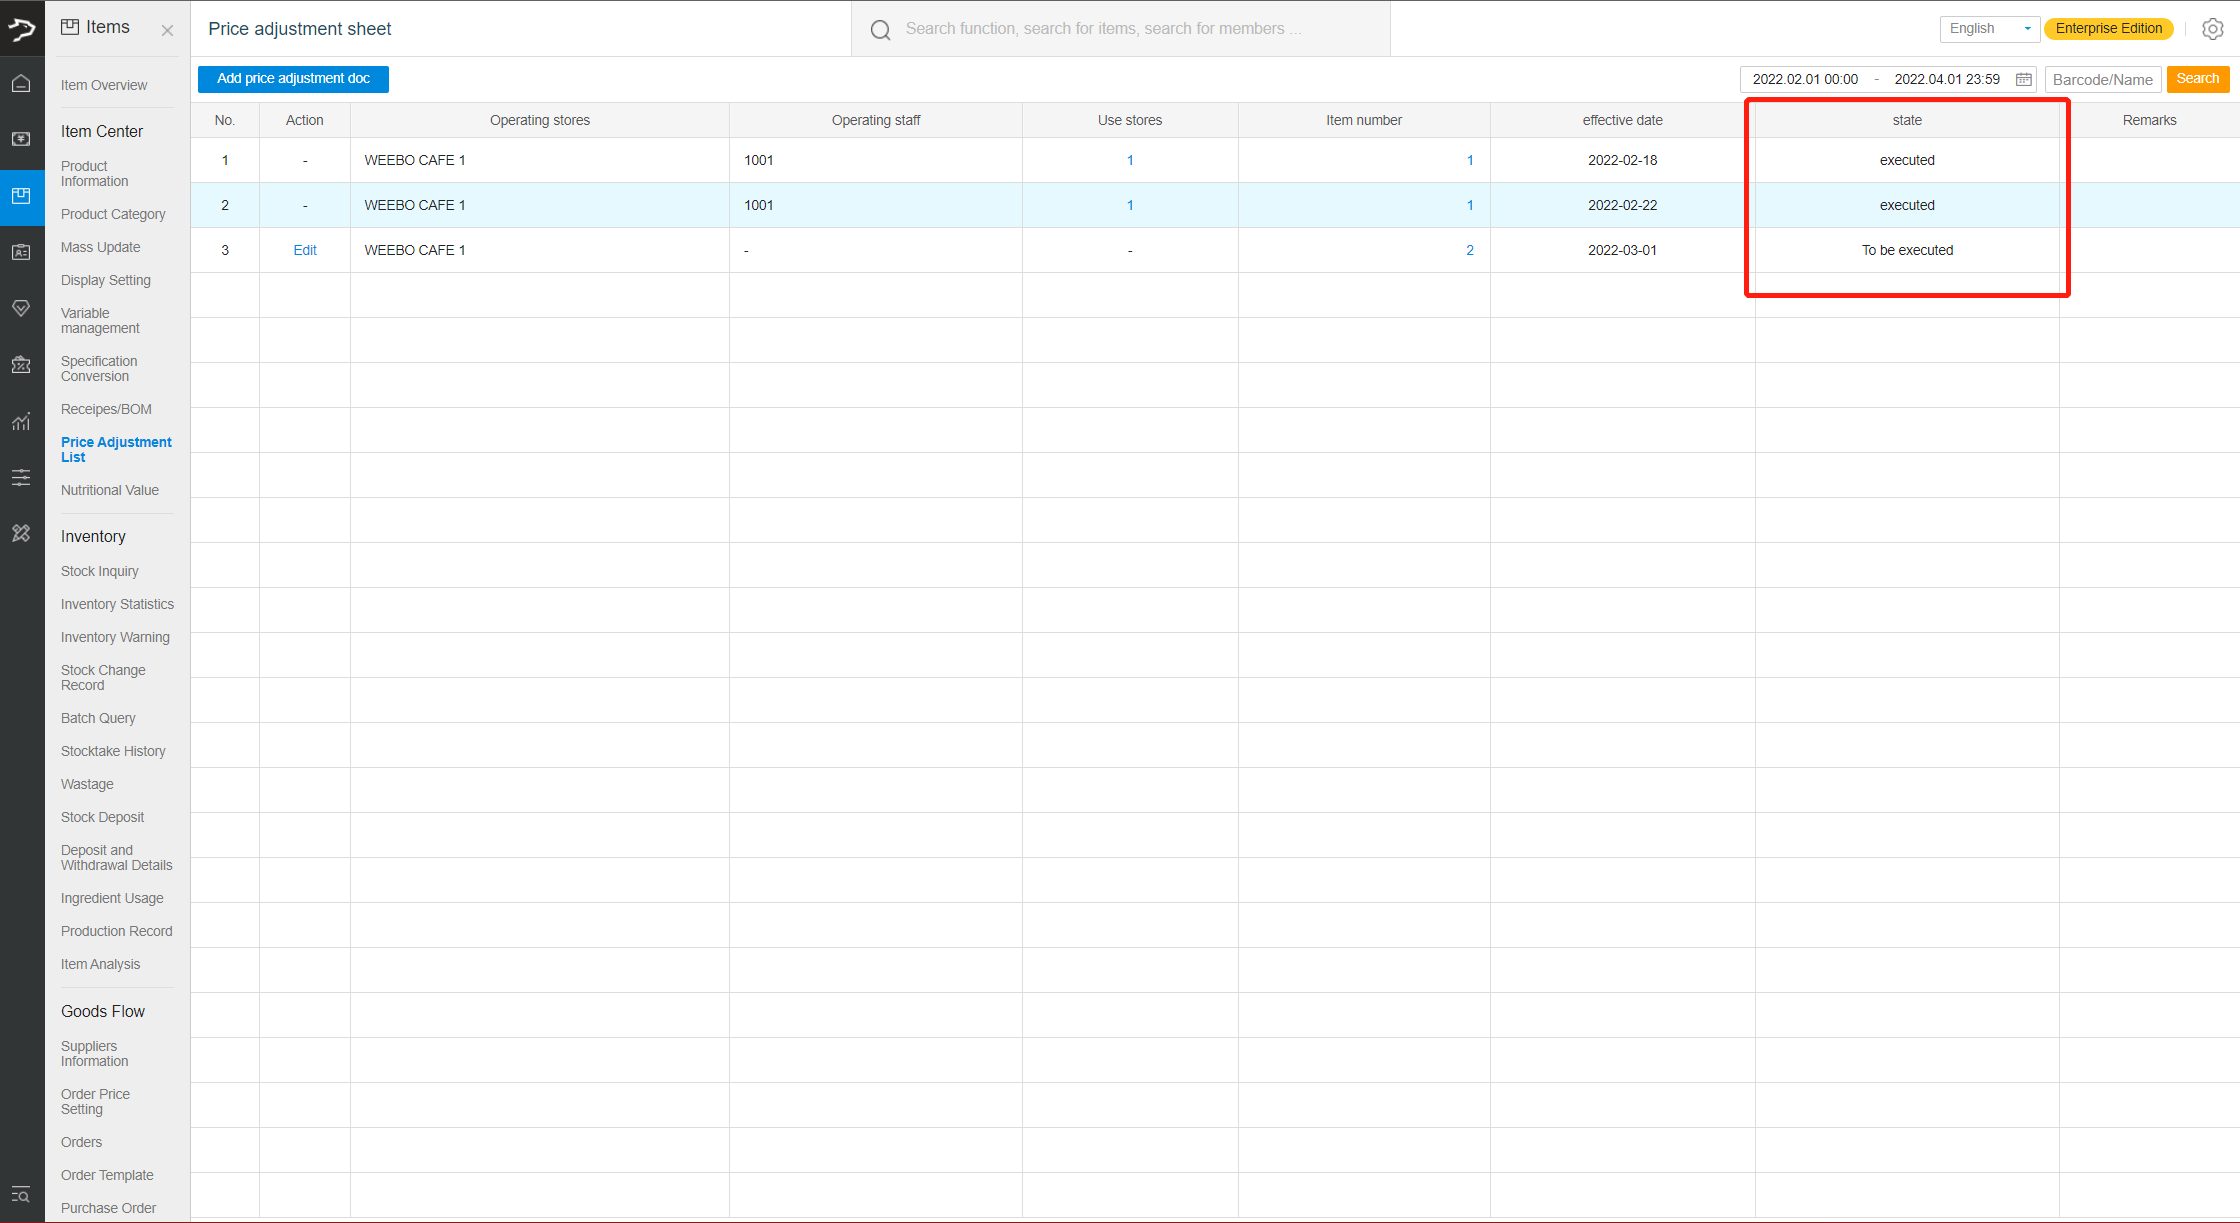Open Order Price Setting menu

[95, 1102]
